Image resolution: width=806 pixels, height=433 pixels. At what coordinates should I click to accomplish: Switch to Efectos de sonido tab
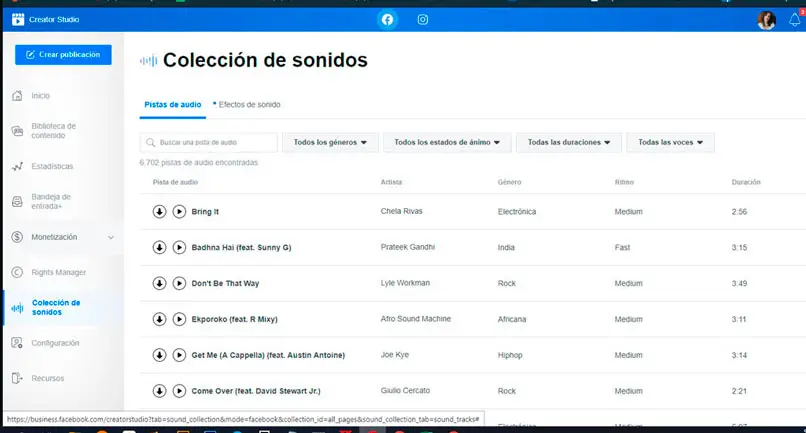[247, 104]
